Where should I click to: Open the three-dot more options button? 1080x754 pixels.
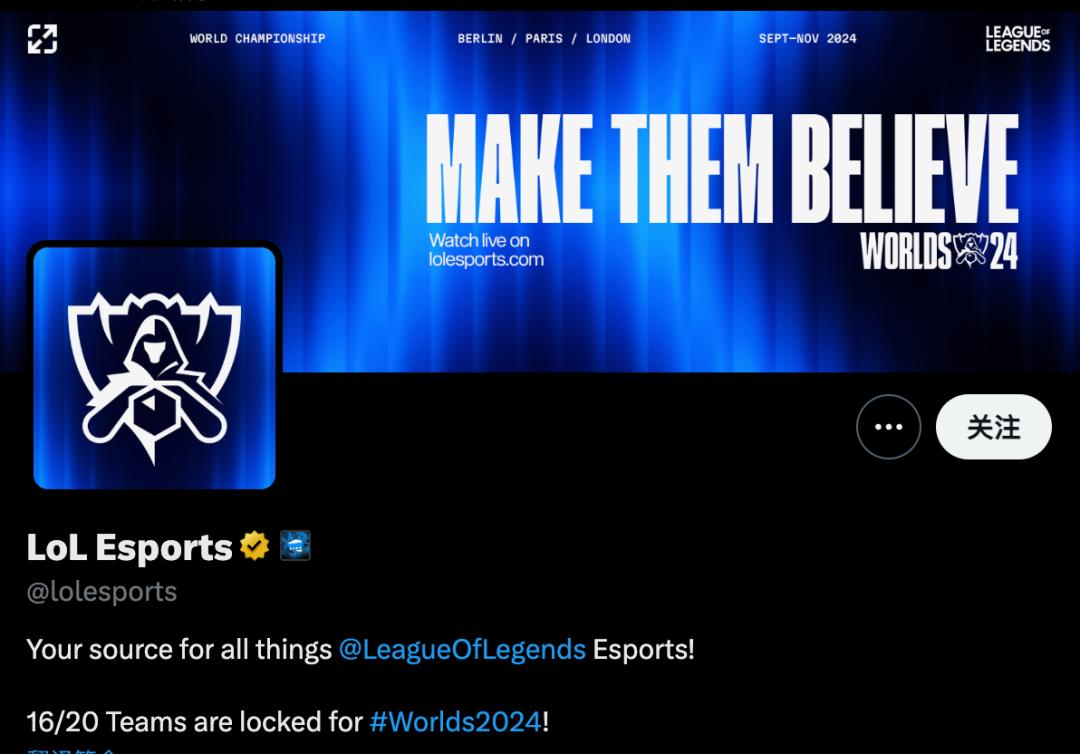coord(889,427)
